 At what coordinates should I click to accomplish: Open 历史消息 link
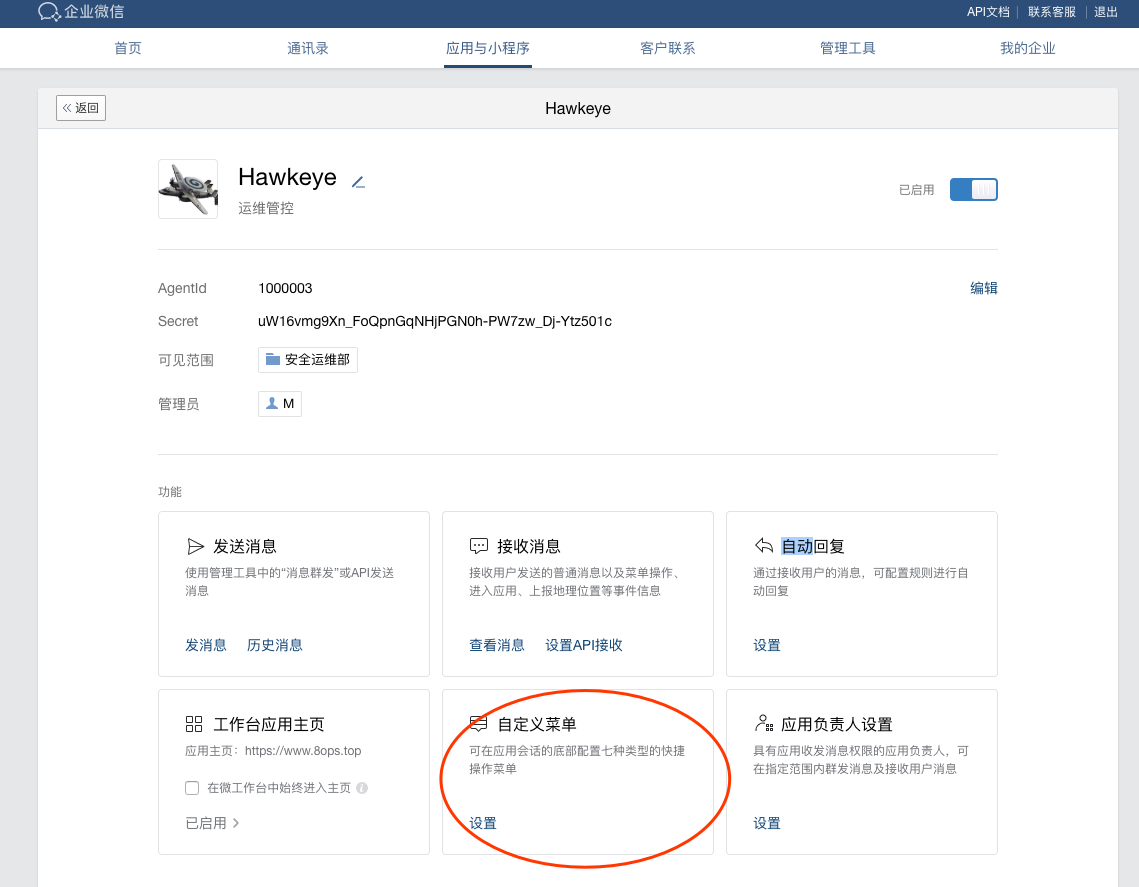coord(275,644)
